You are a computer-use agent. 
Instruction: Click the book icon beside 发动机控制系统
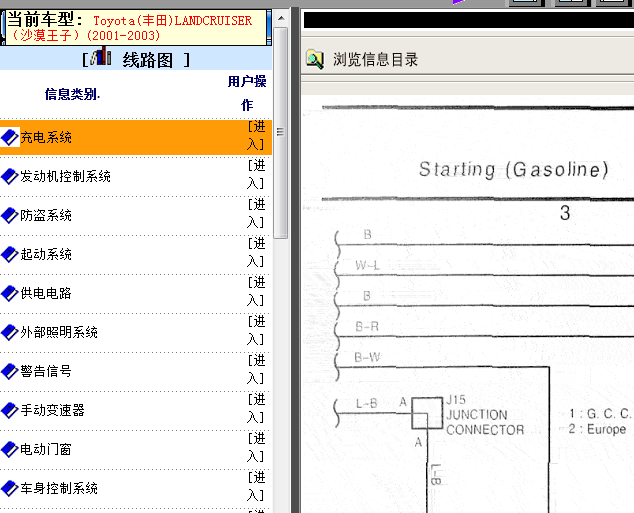(10, 176)
